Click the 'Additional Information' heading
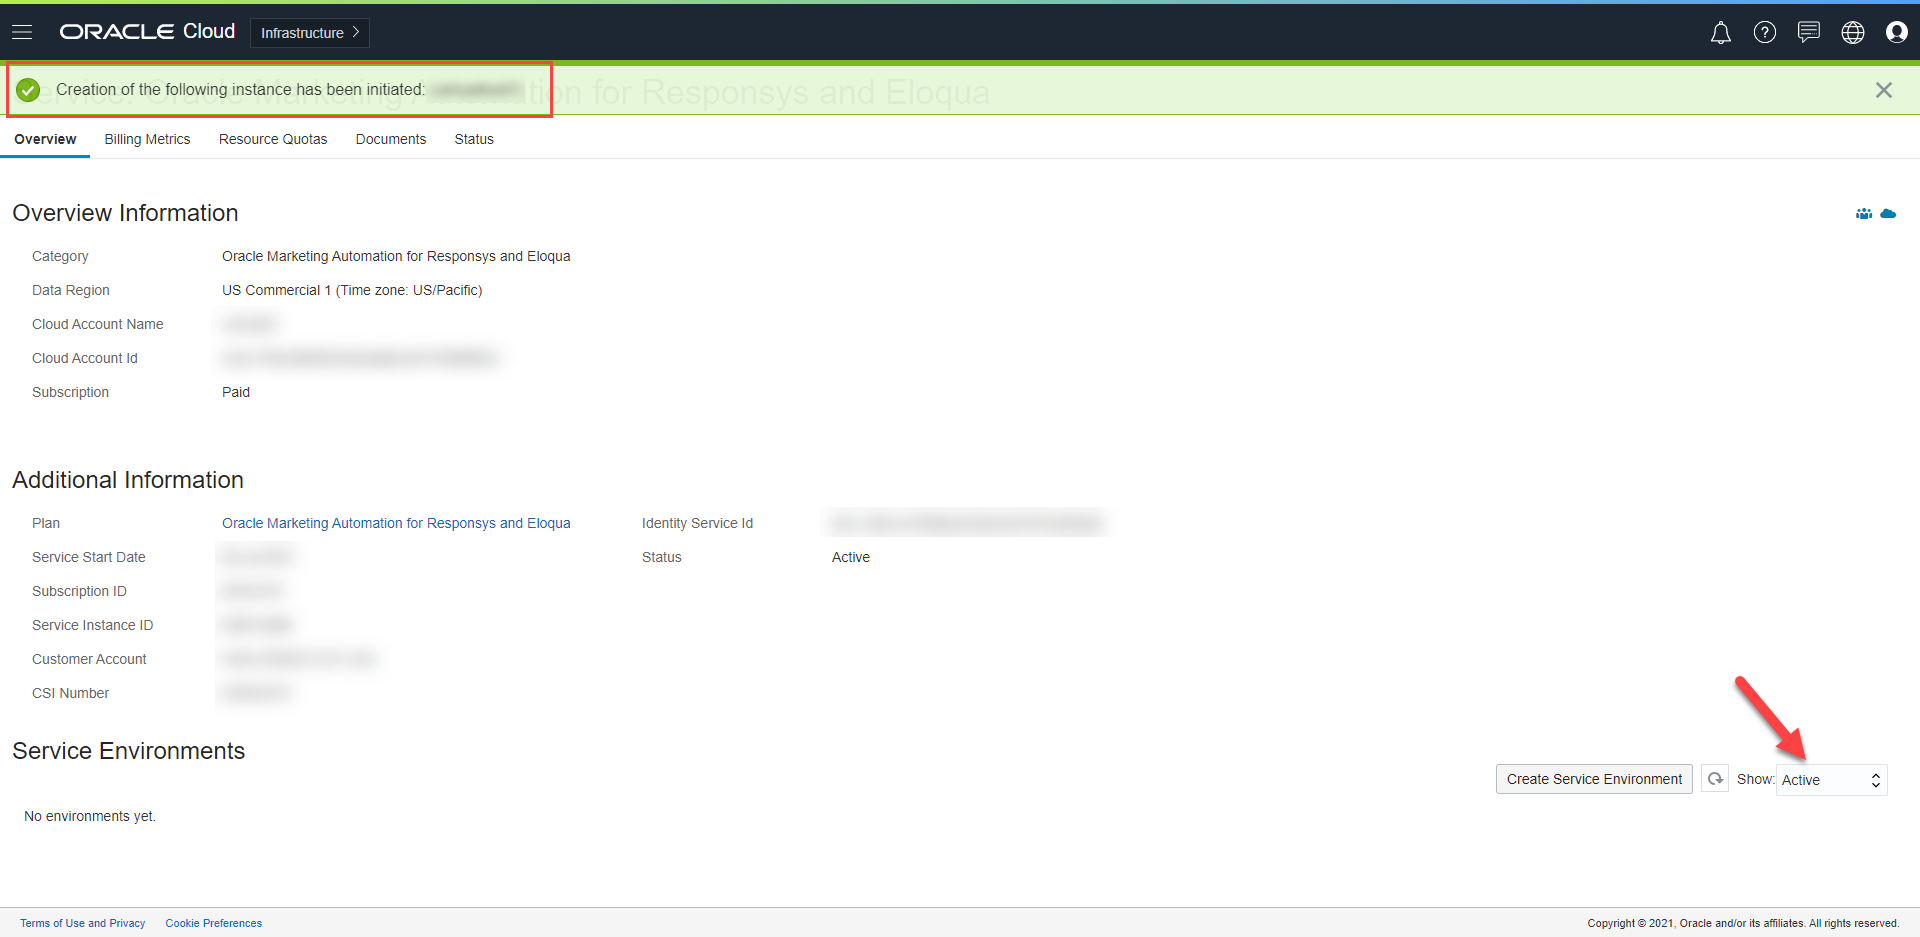 (128, 480)
